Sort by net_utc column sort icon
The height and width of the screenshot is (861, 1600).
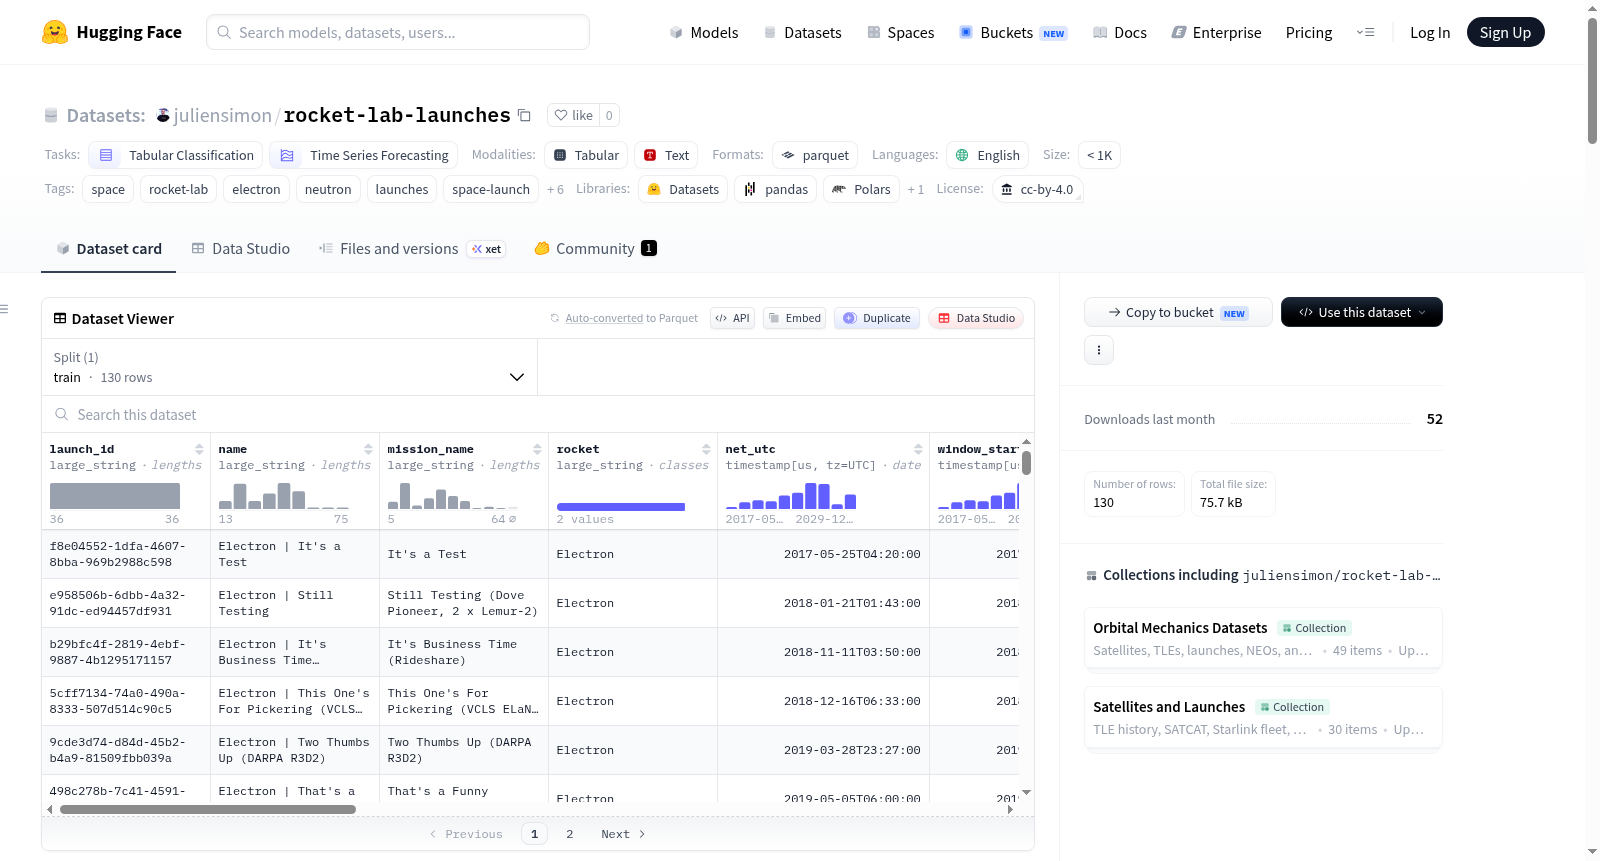[919, 449]
